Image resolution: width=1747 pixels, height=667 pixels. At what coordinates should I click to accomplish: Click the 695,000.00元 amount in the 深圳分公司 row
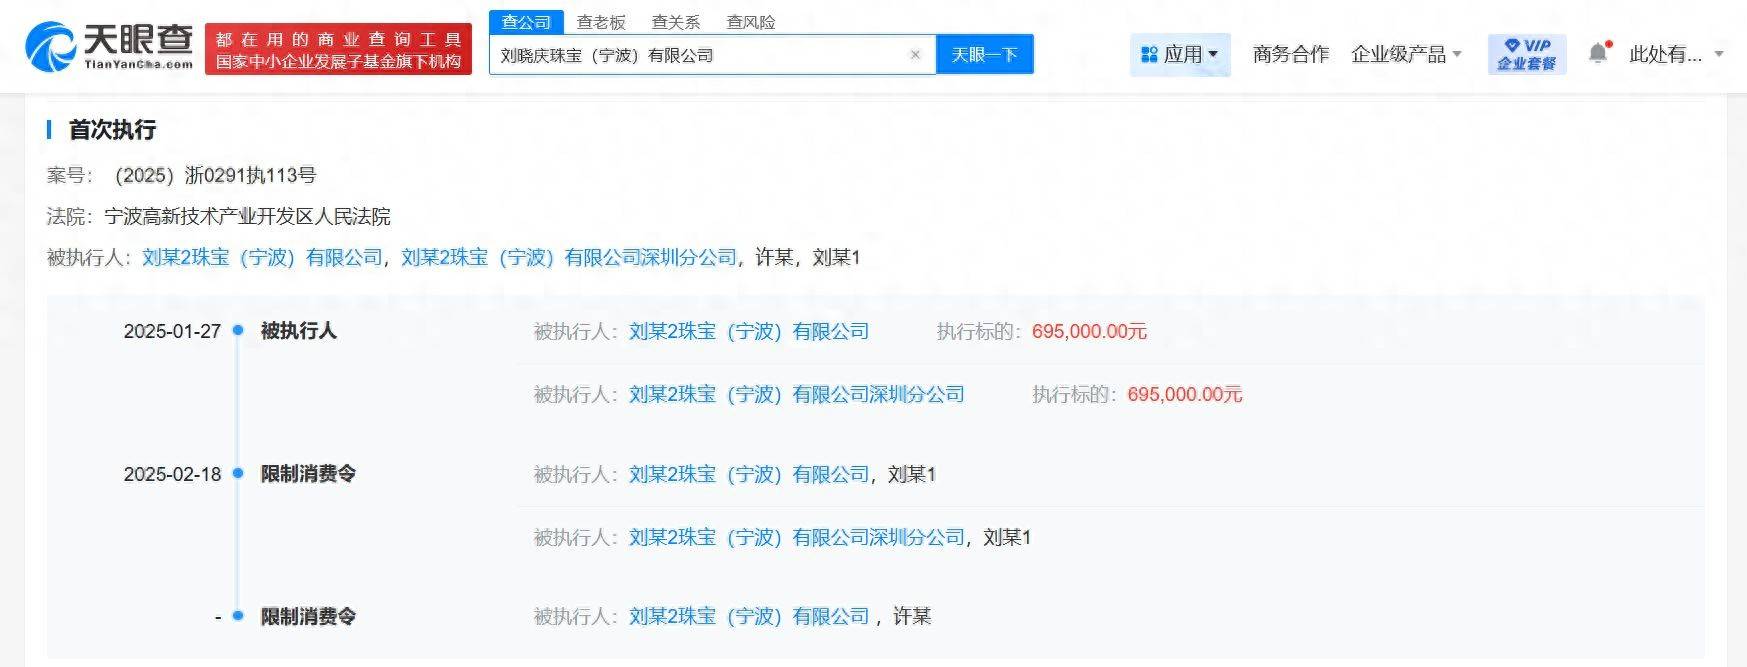1185,394
